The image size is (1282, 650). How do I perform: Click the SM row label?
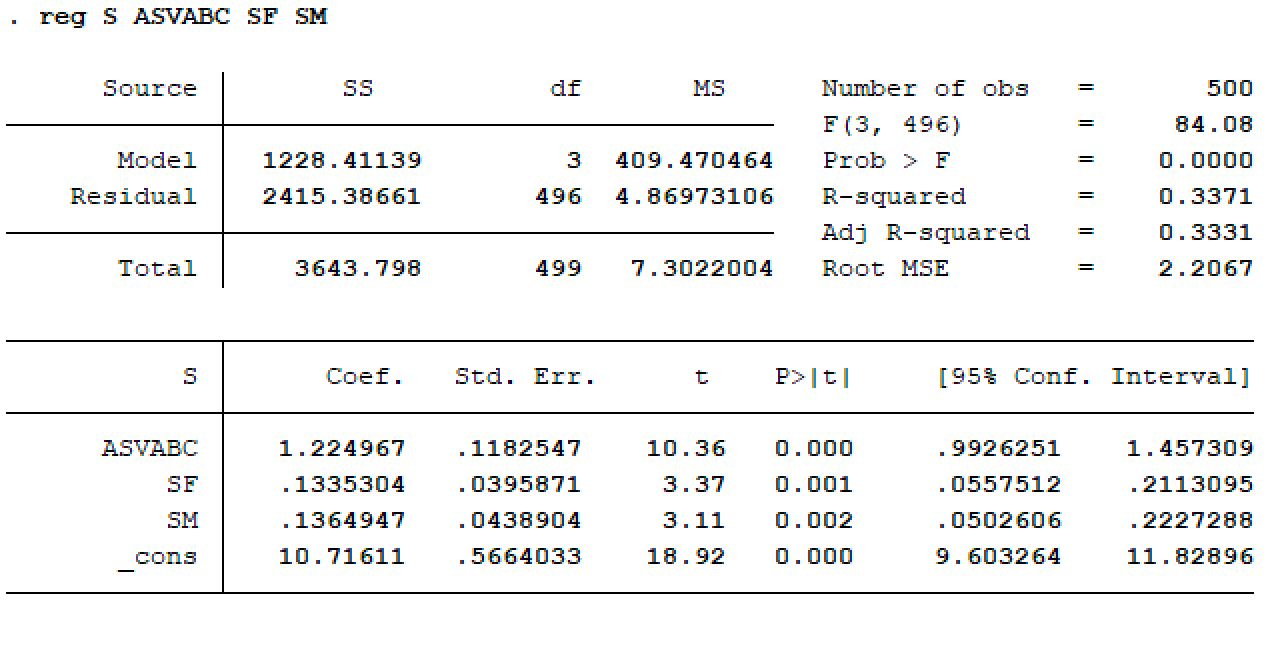tap(186, 520)
